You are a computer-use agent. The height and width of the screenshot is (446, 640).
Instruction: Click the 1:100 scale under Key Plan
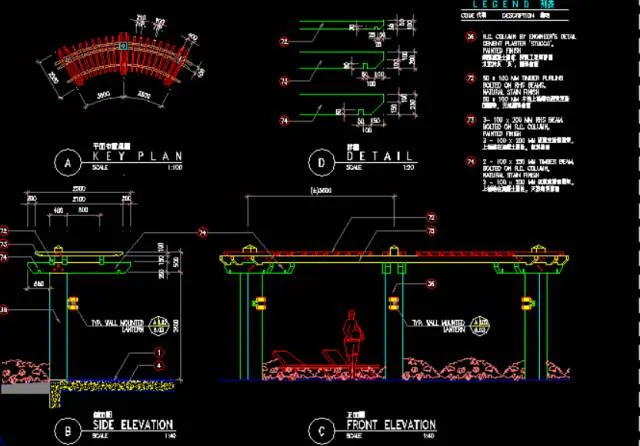(x=175, y=167)
